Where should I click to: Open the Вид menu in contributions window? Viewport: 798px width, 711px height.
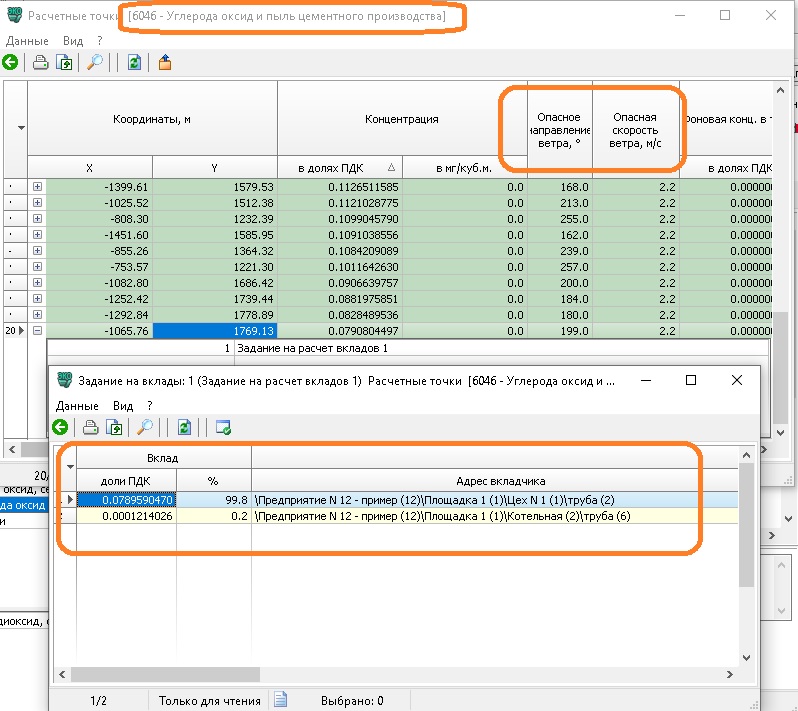(123, 406)
